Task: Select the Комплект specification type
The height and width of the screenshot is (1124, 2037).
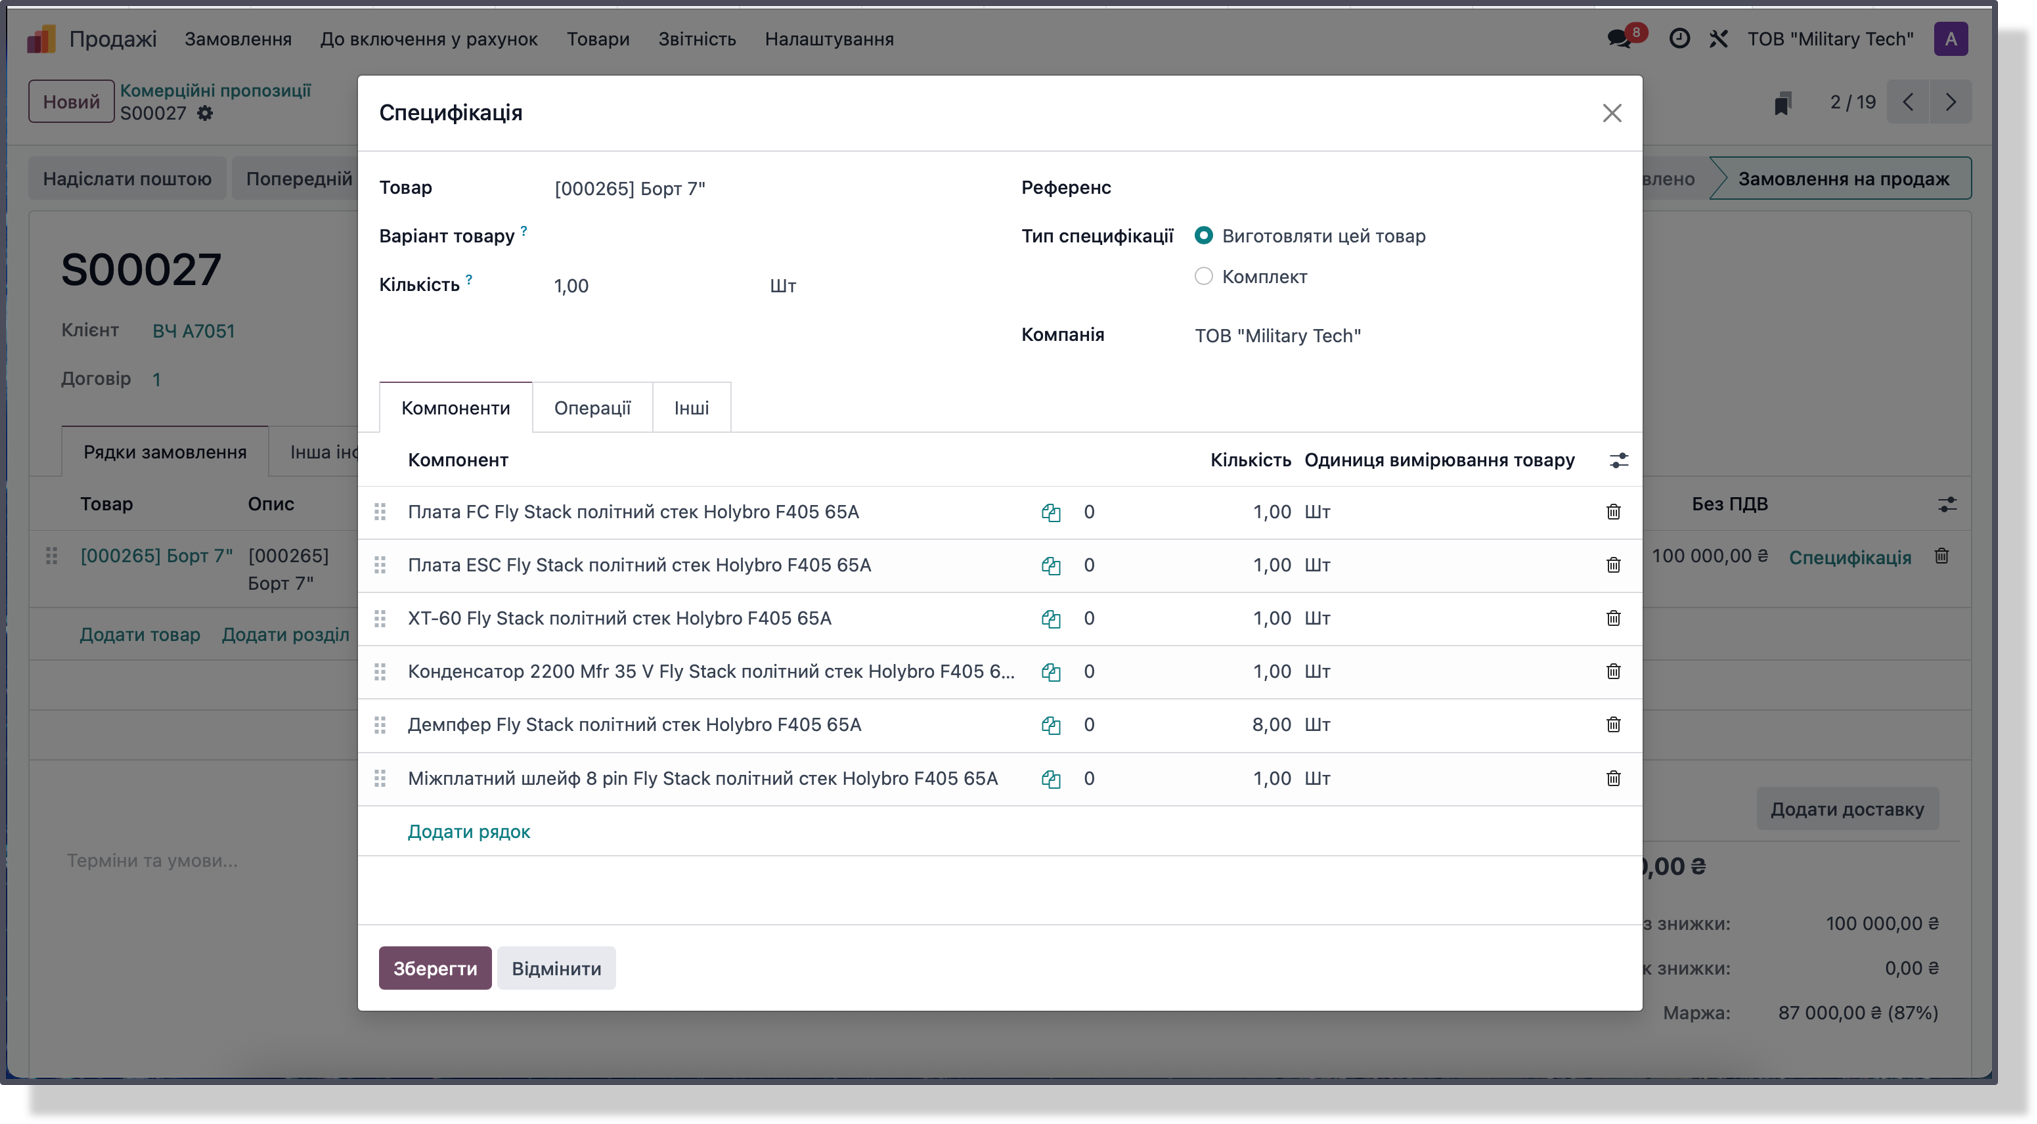Action: pyautogui.click(x=1204, y=276)
